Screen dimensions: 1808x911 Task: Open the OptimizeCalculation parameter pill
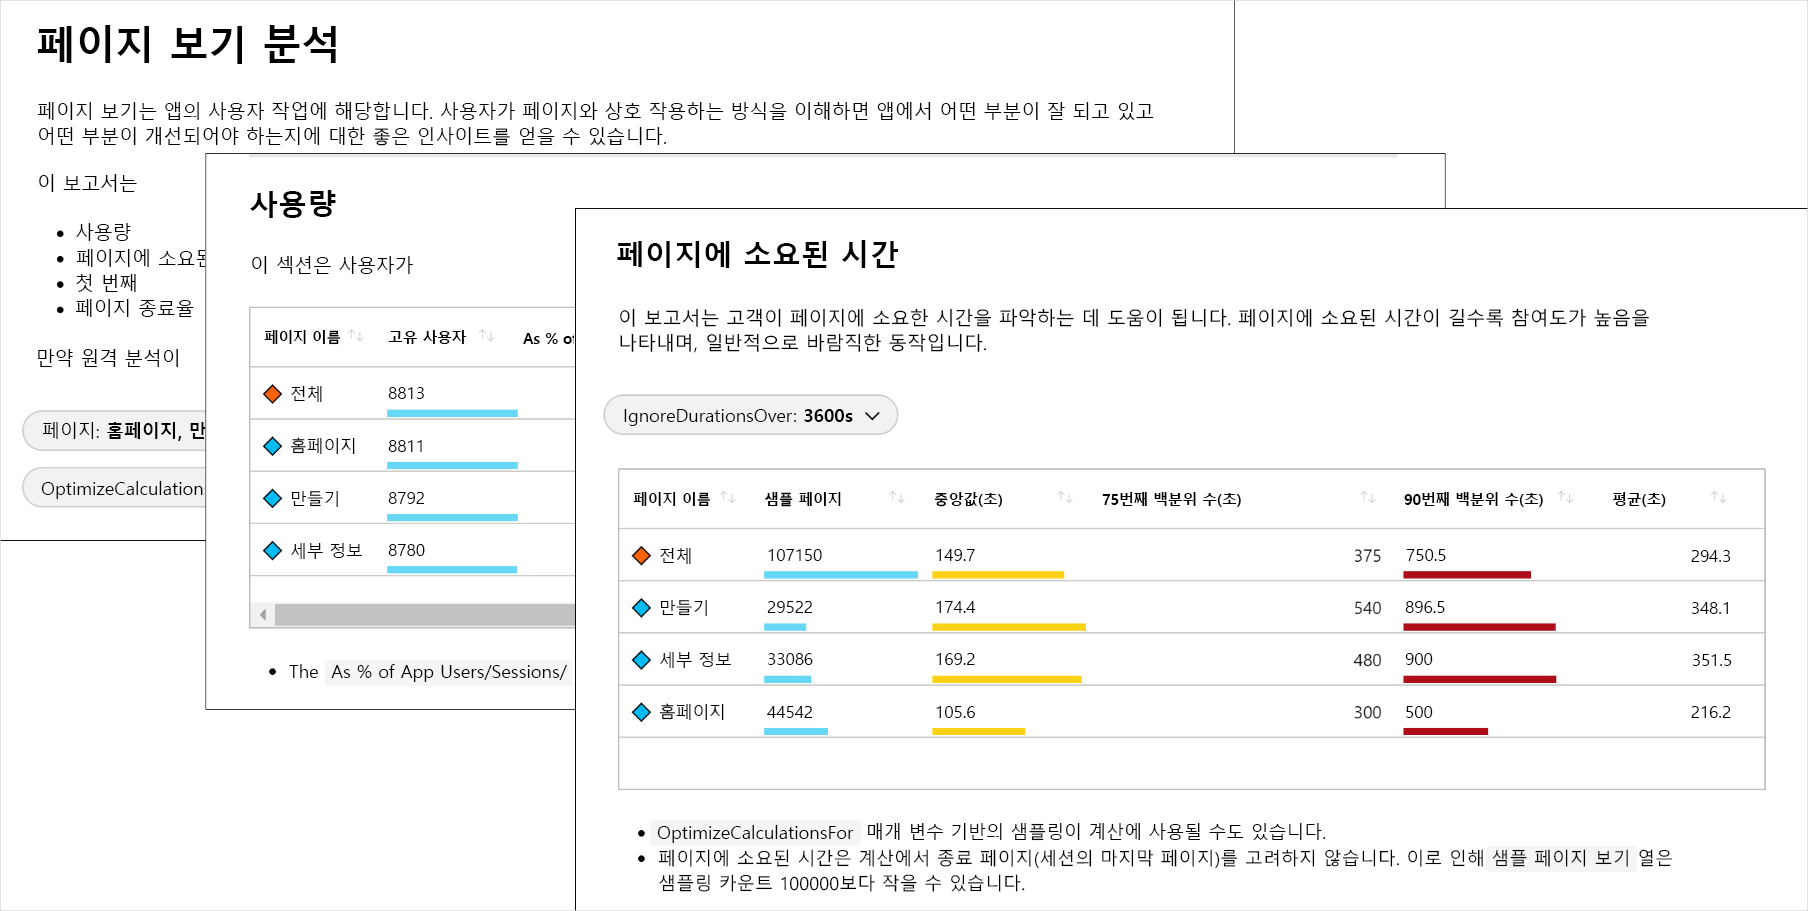click(114, 488)
